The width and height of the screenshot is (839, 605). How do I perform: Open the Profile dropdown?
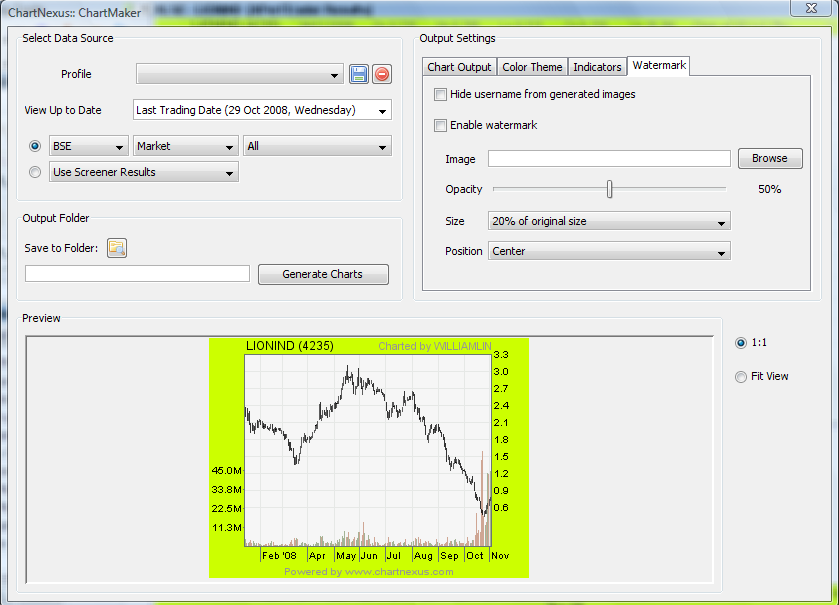coord(240,74)
